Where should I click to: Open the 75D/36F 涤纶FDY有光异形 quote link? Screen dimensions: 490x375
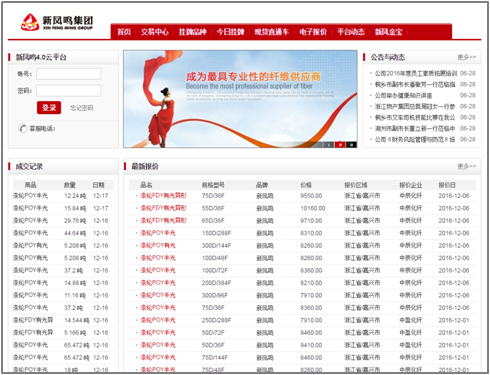163,196
